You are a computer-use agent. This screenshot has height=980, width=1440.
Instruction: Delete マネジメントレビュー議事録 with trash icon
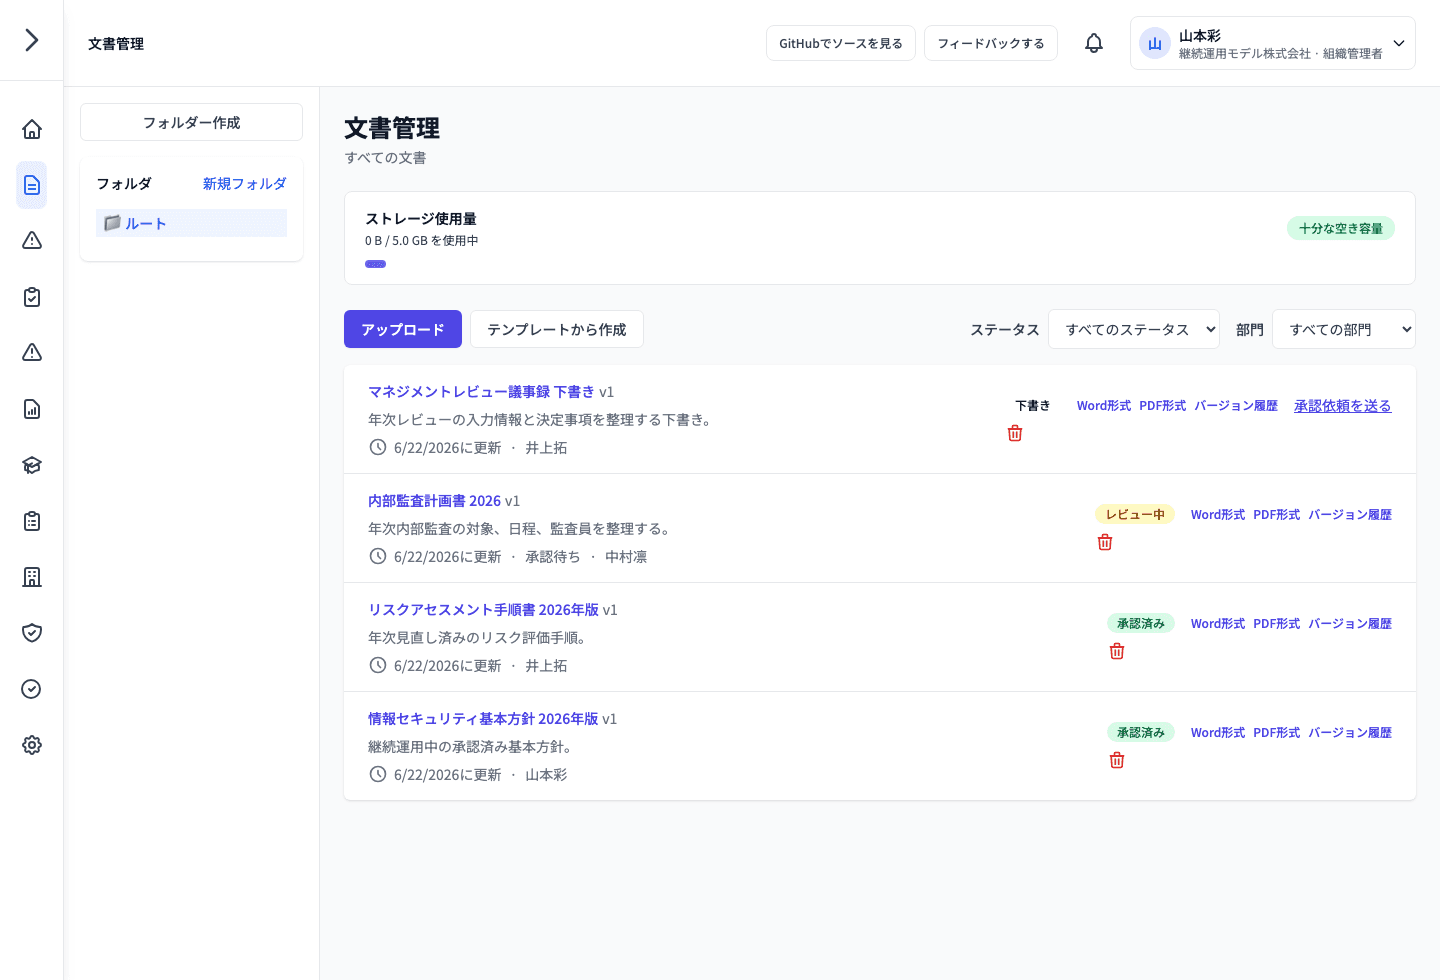[x=1015, y=433]
